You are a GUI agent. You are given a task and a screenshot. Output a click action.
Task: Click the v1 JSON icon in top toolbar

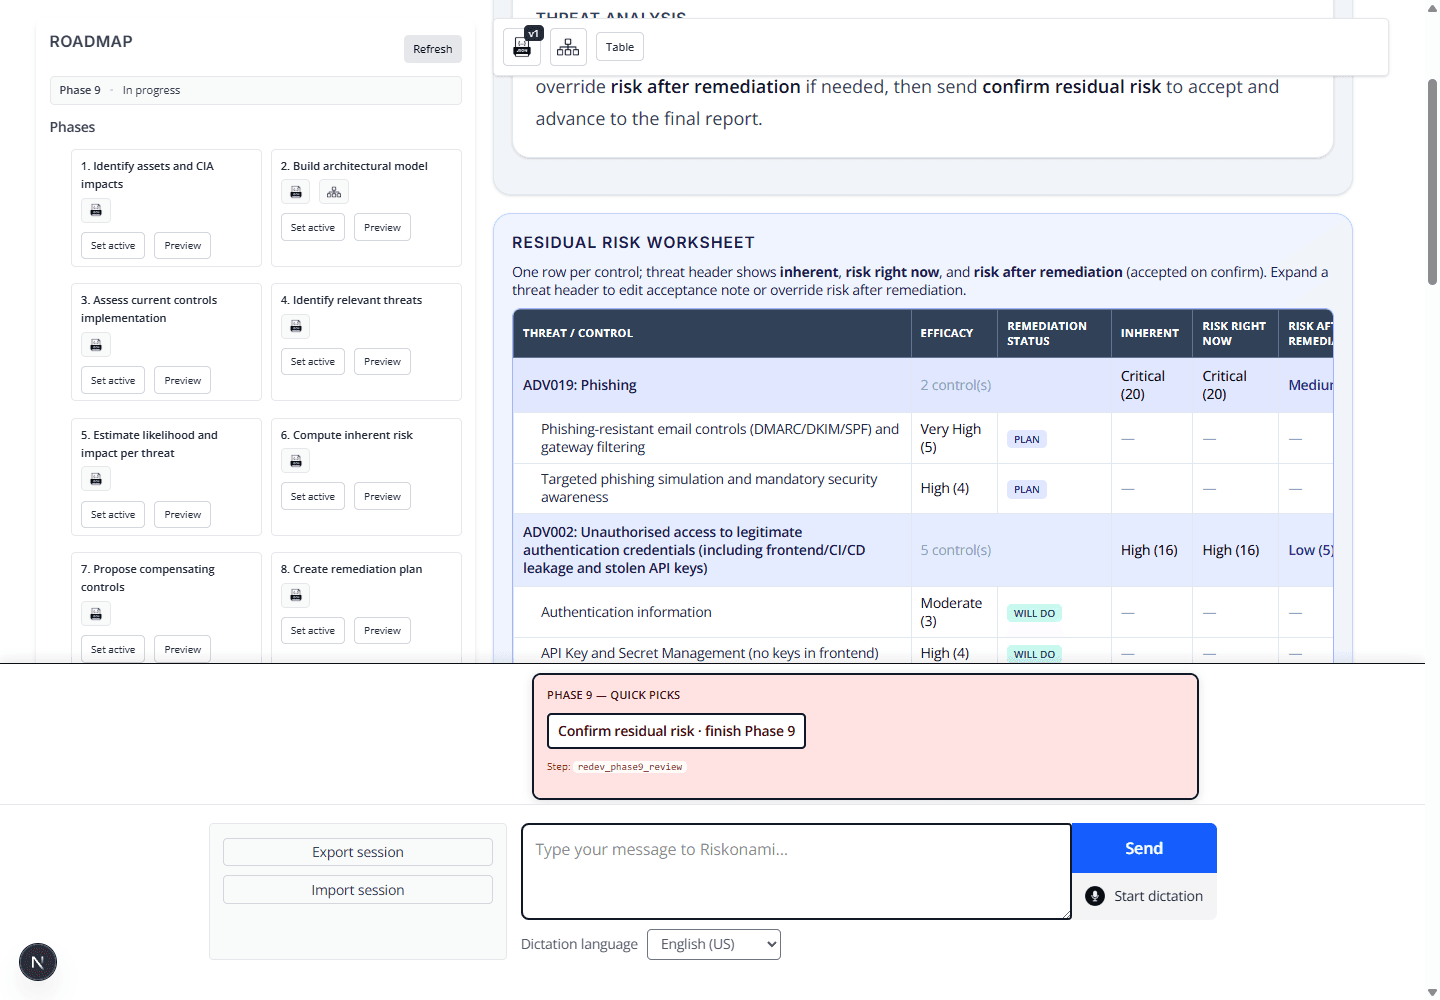[522, 47]
